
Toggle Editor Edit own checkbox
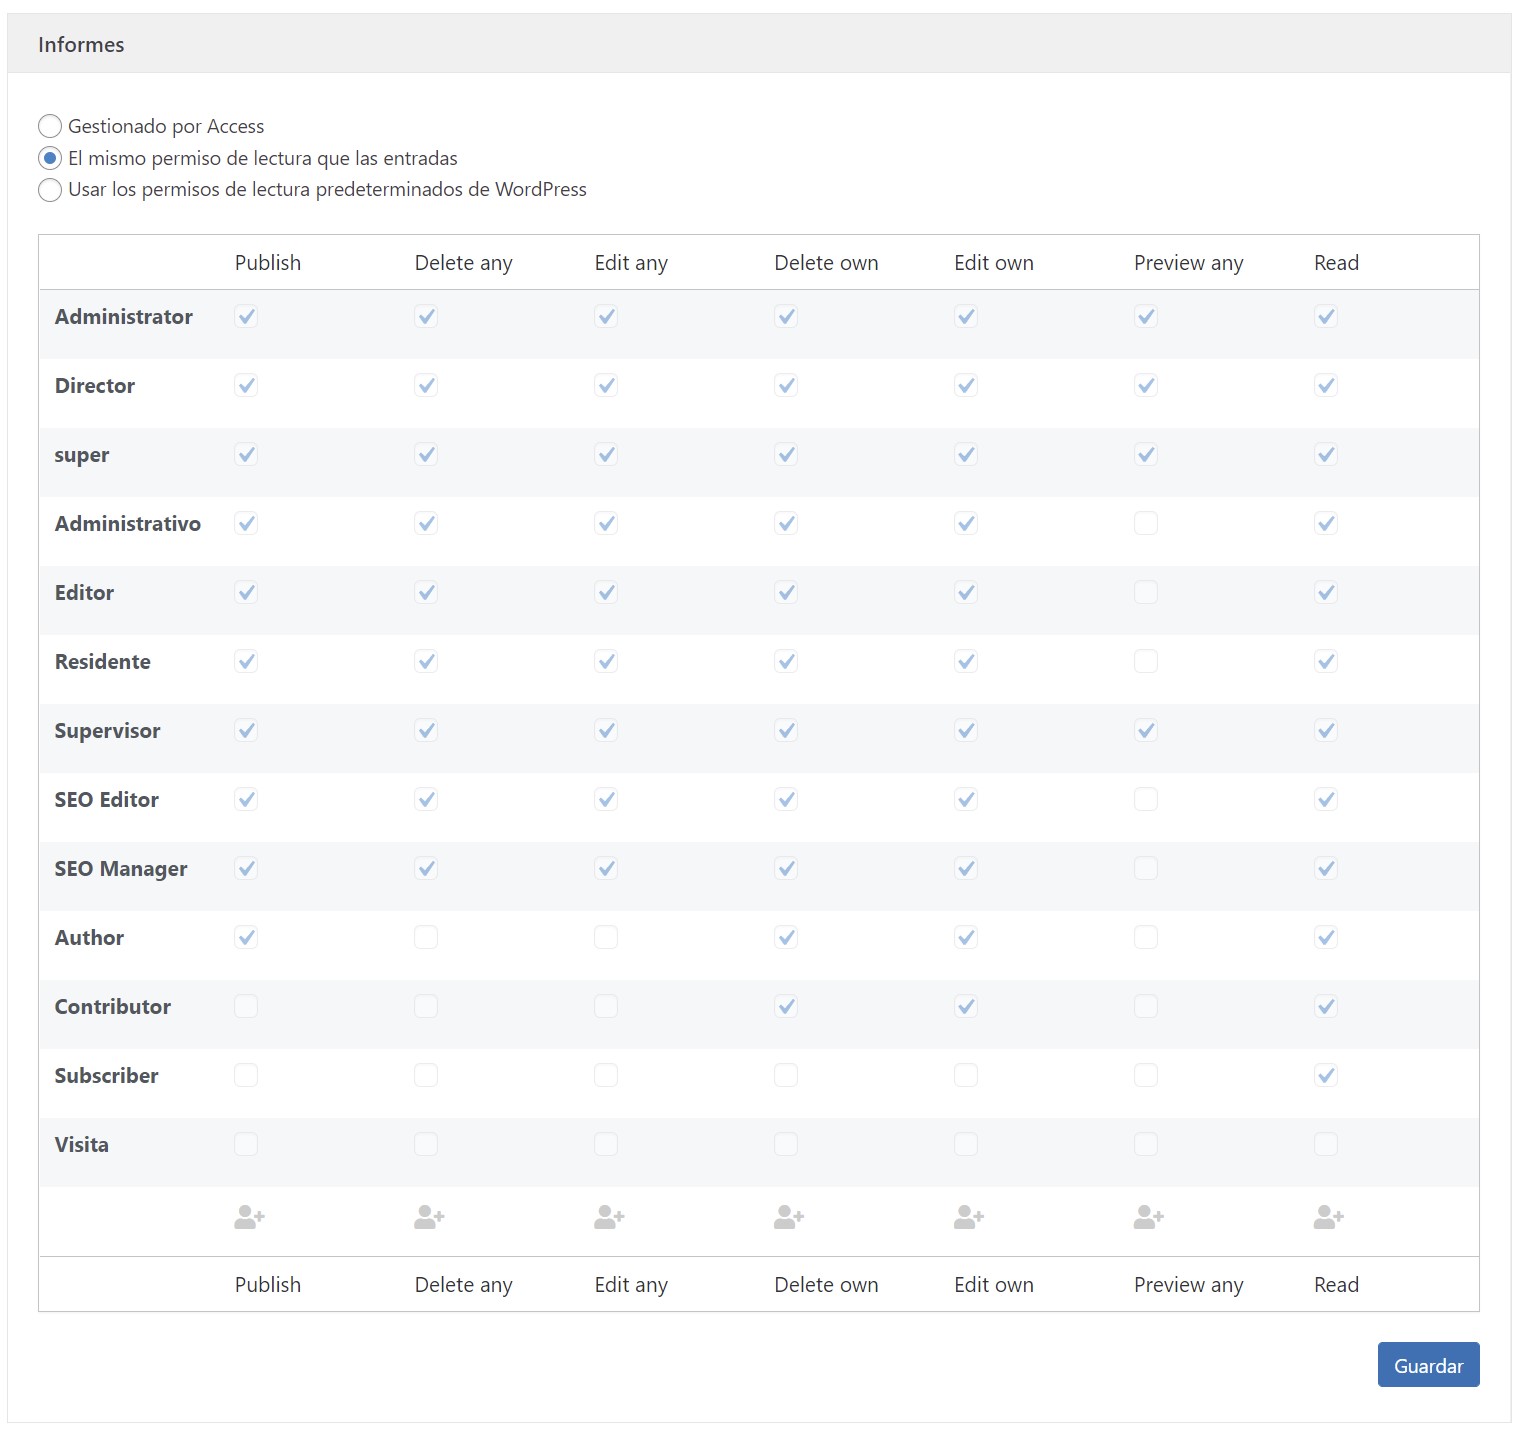[x=966, y=592]
